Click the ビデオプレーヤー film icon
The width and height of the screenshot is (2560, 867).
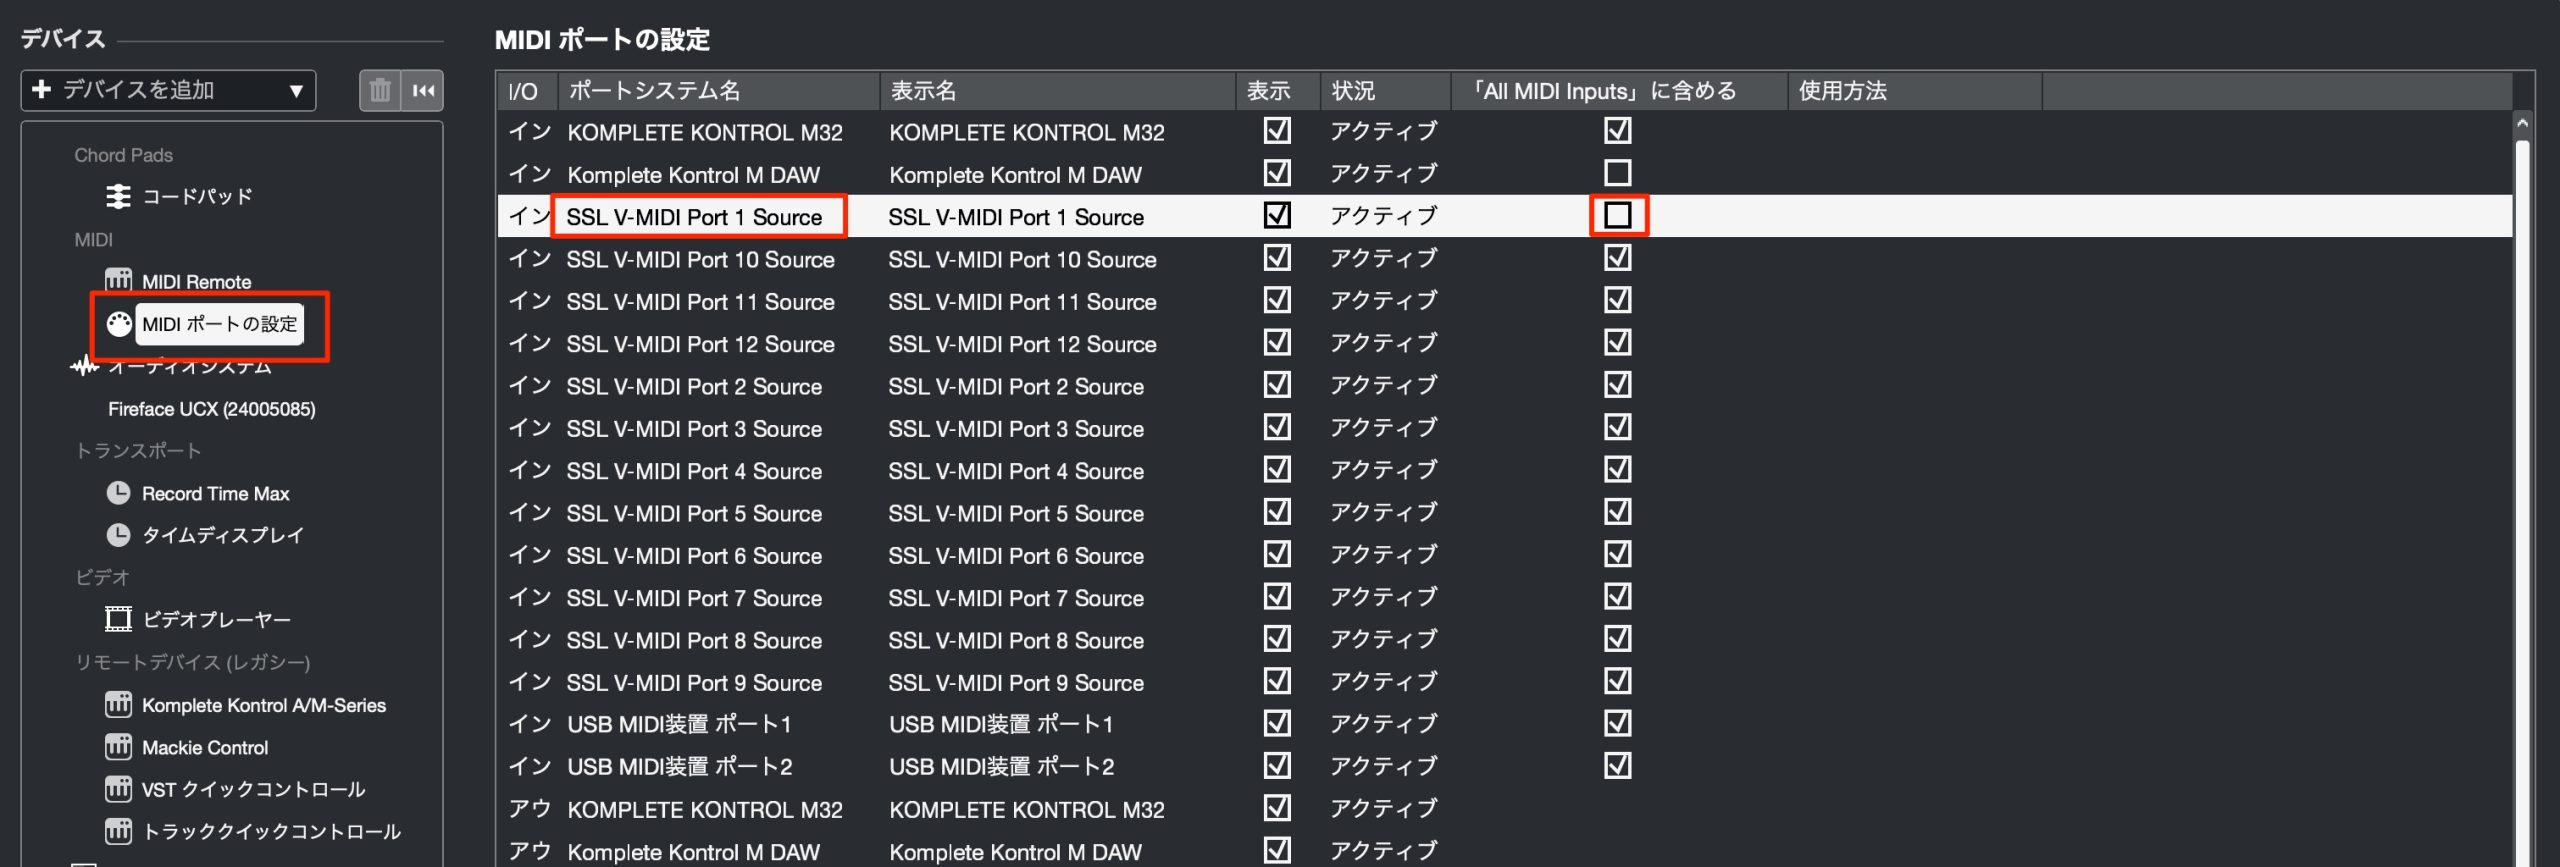point(118,619)
